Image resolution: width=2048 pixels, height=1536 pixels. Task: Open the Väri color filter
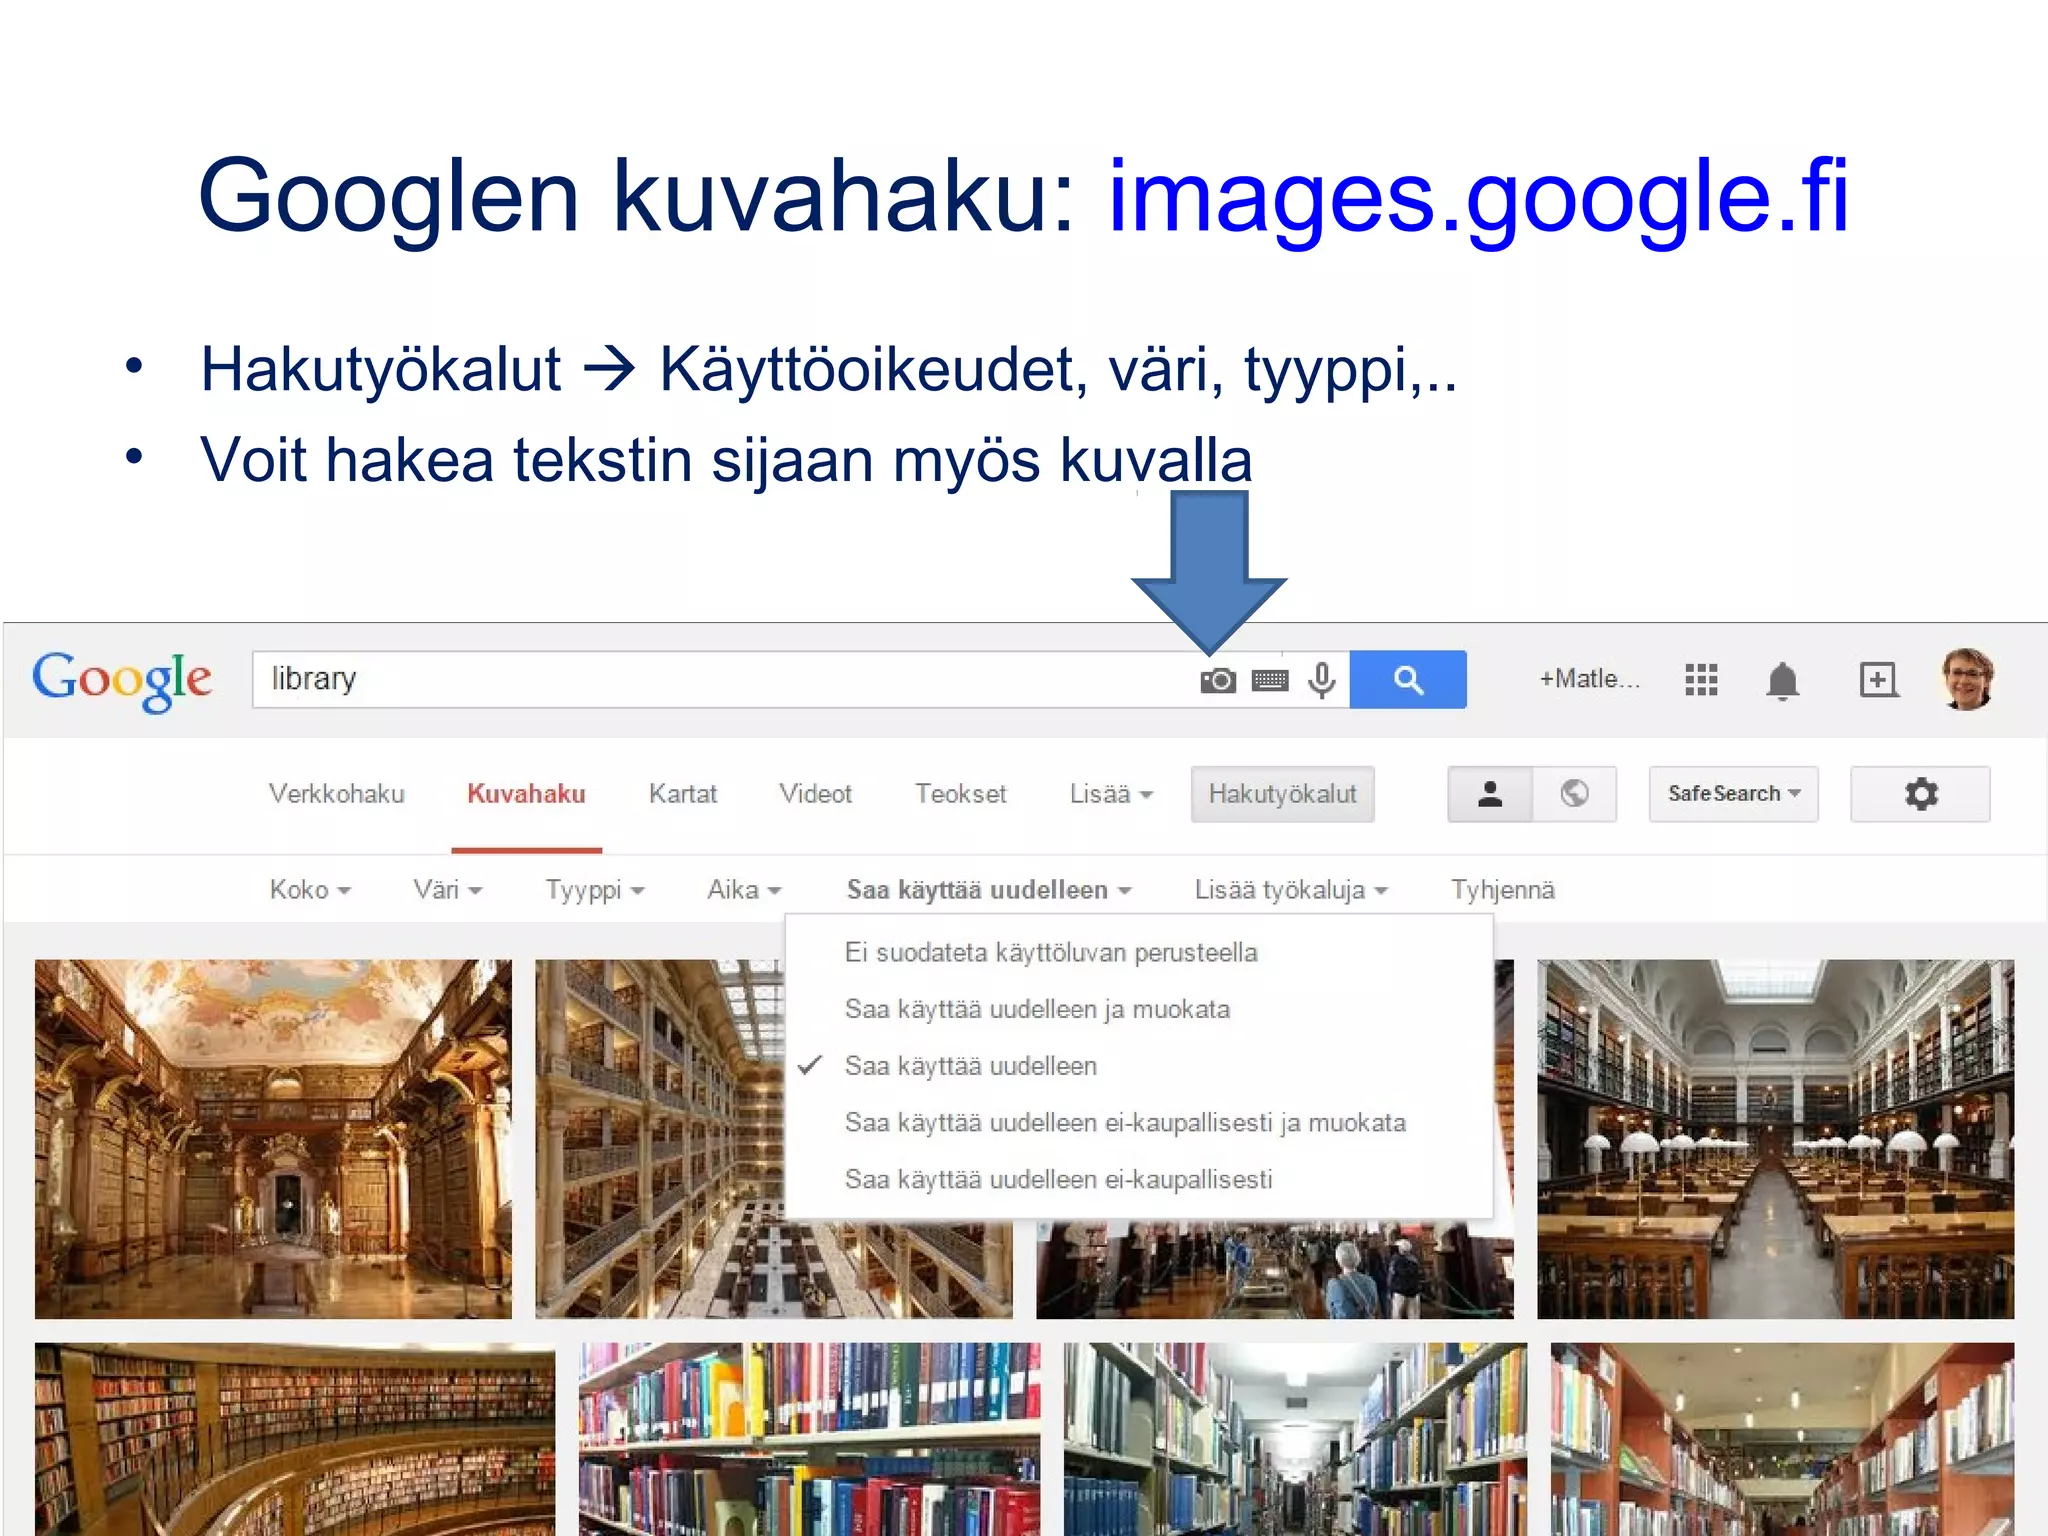[447, 889]
